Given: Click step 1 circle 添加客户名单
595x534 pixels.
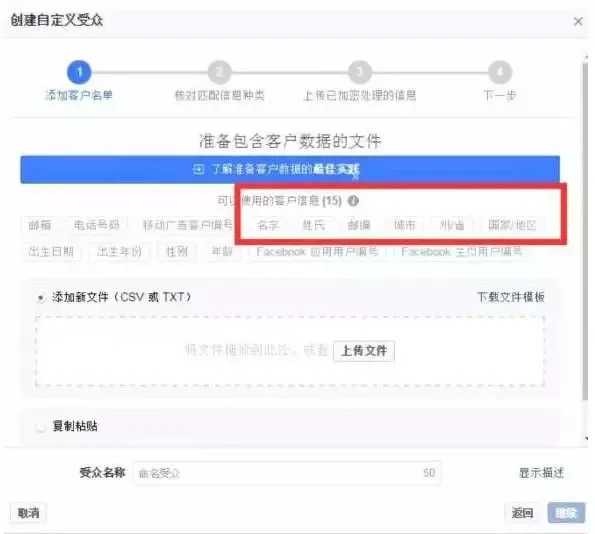Looking at the screenshot, I should (79, 72).
